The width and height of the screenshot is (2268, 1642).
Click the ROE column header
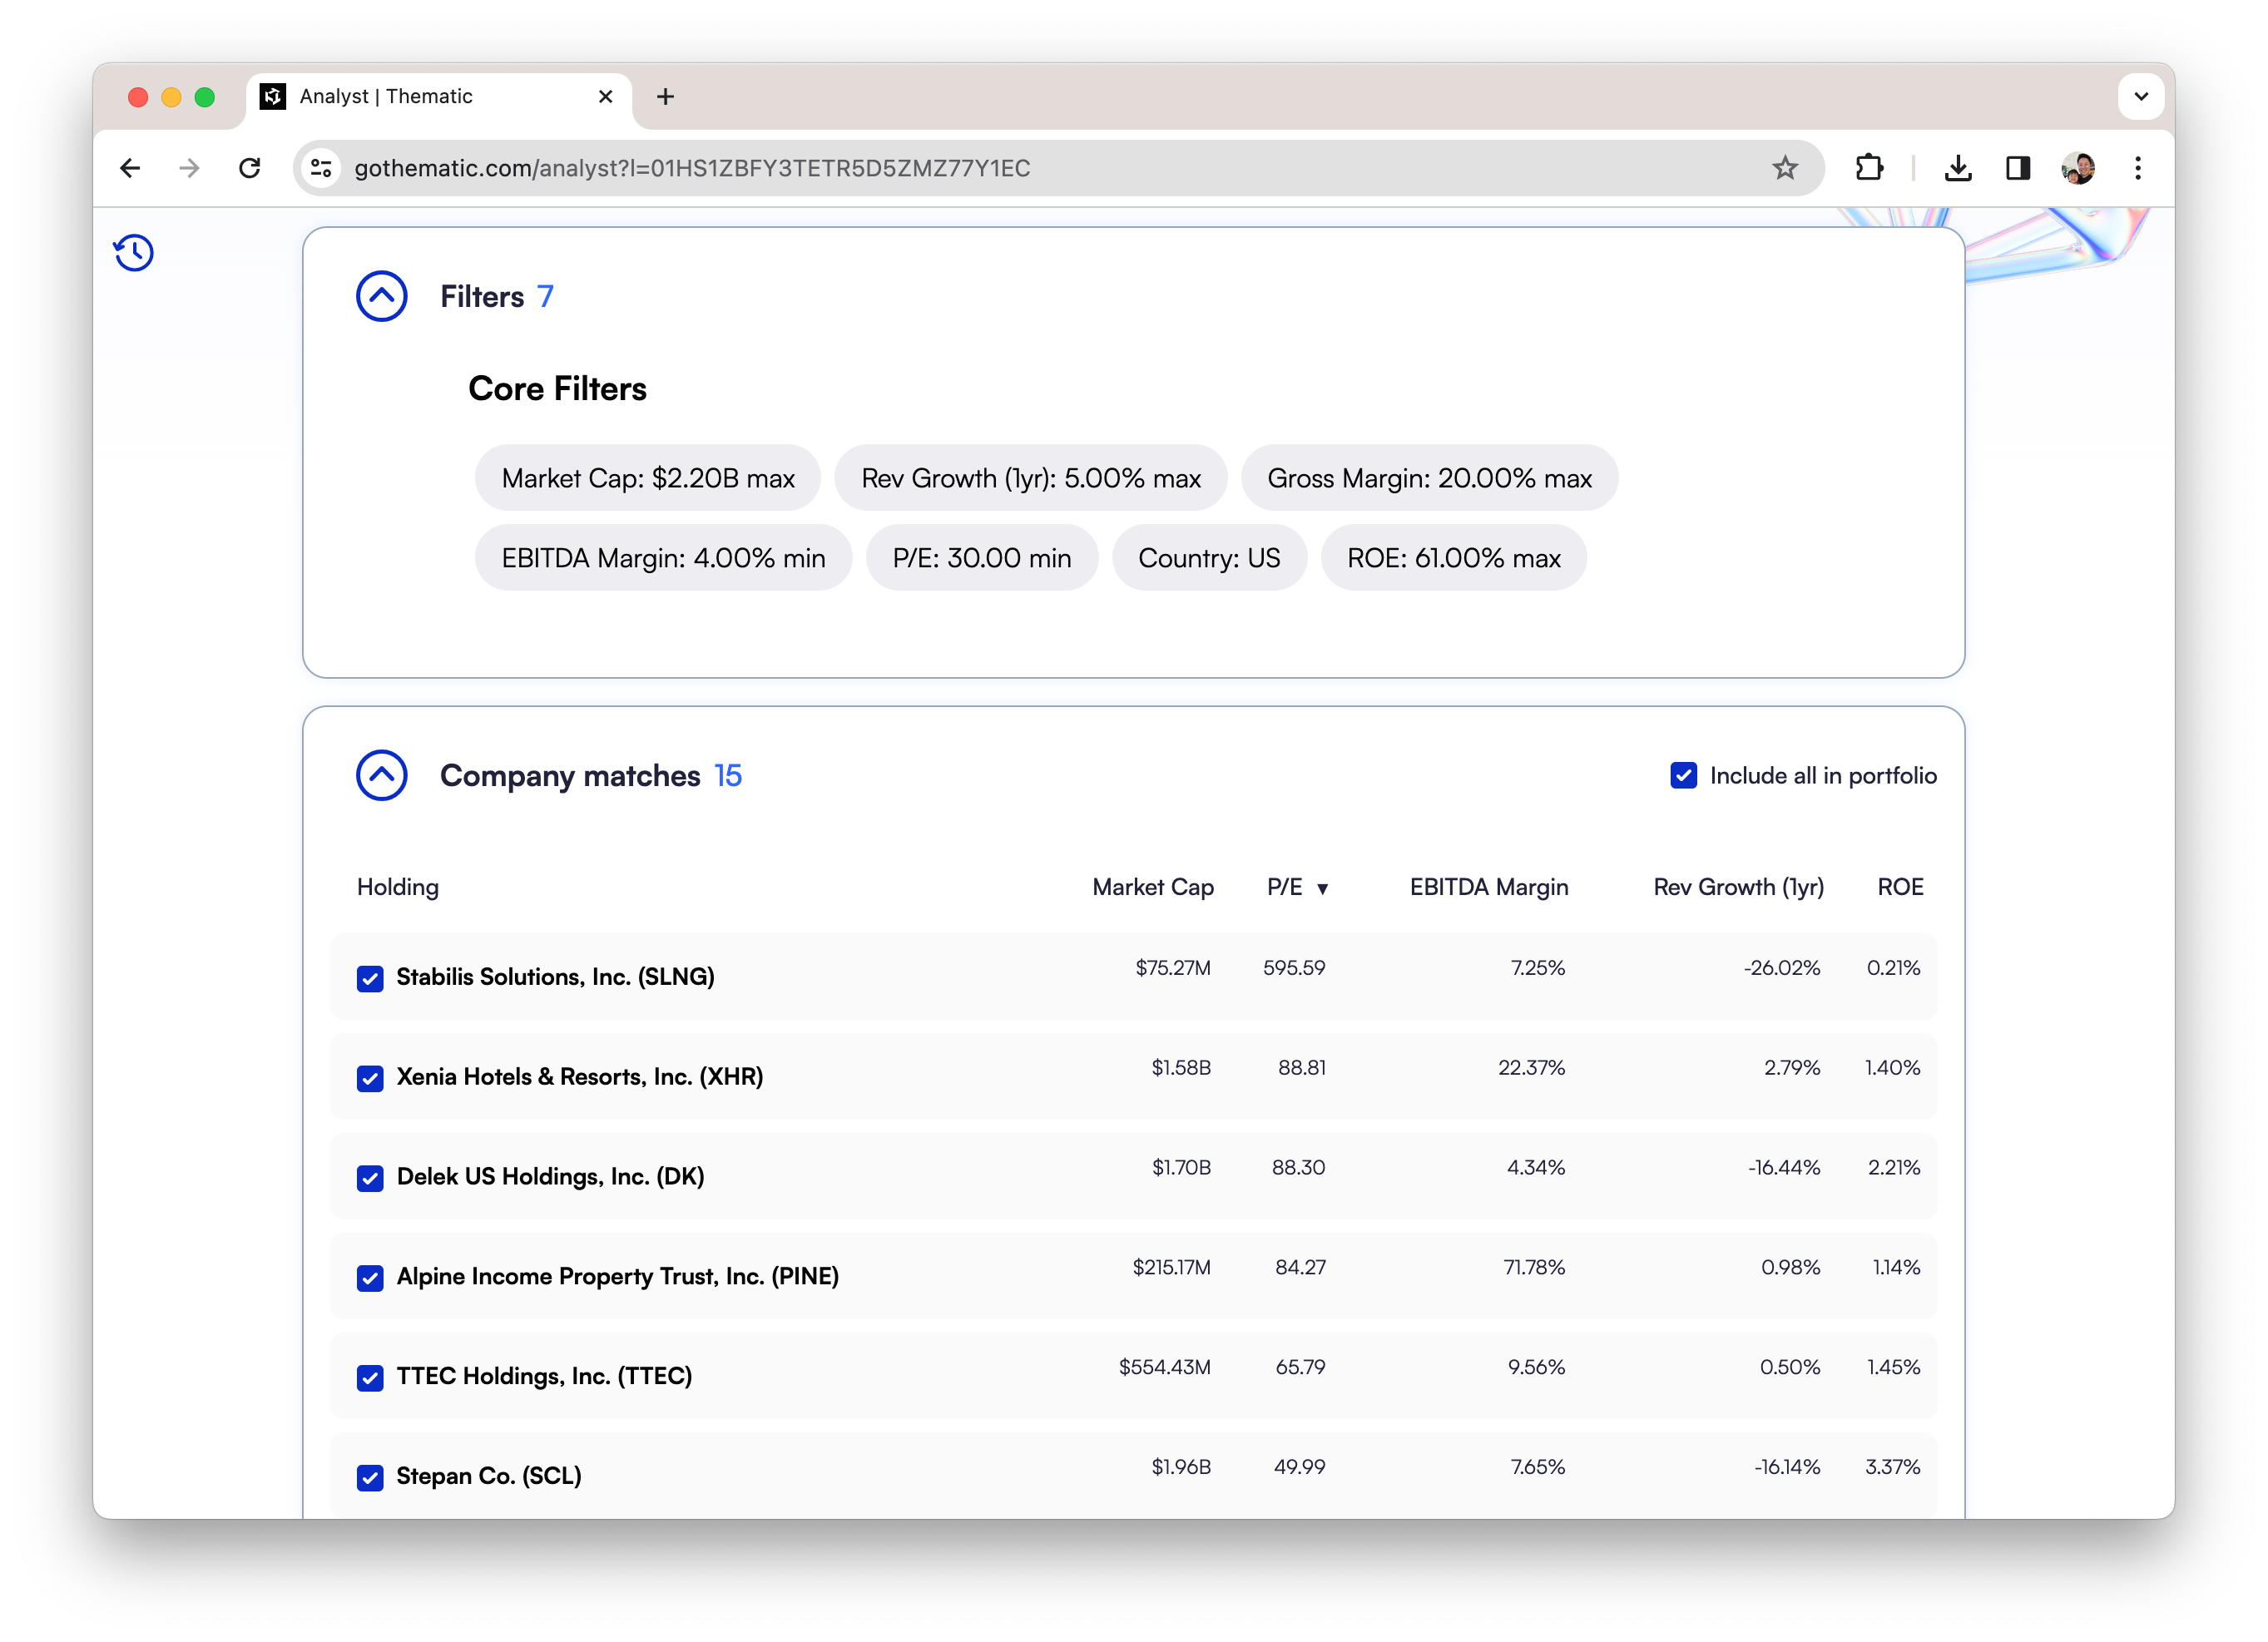click(1900, 887)
